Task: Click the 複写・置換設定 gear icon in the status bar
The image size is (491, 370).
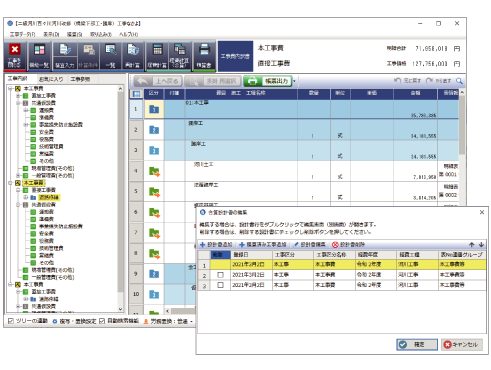Action: click(55, 321)
